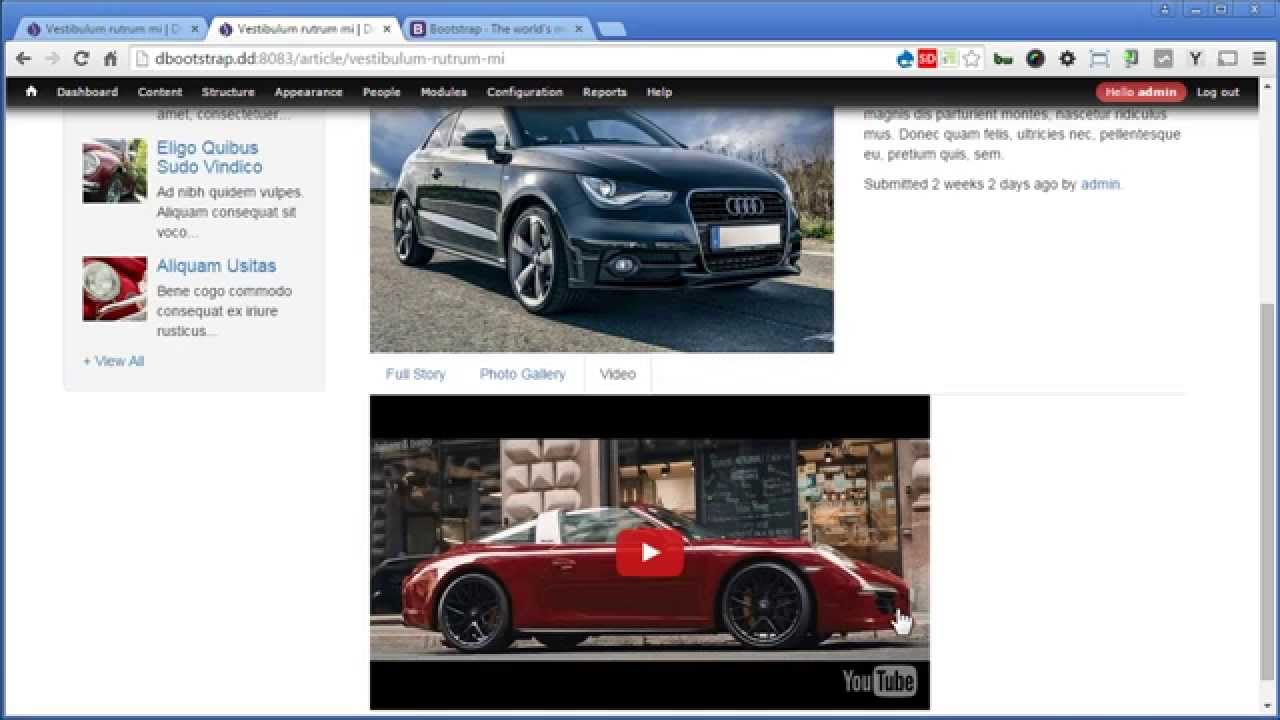Close the first Vestibulum rutrum mi tab

(194, 29)
